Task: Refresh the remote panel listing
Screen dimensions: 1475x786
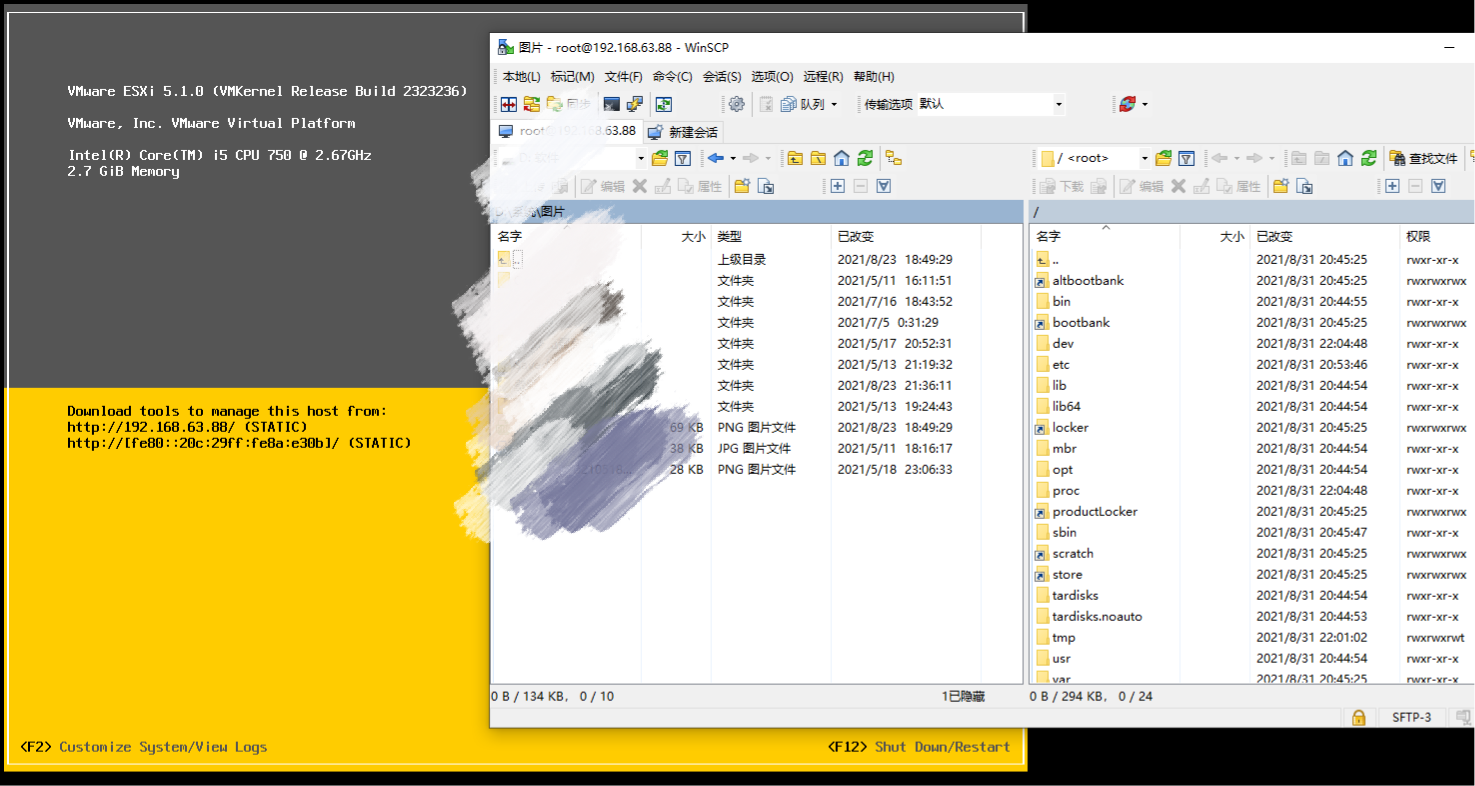Action: pyautogui.click(x=1369, y=158)
